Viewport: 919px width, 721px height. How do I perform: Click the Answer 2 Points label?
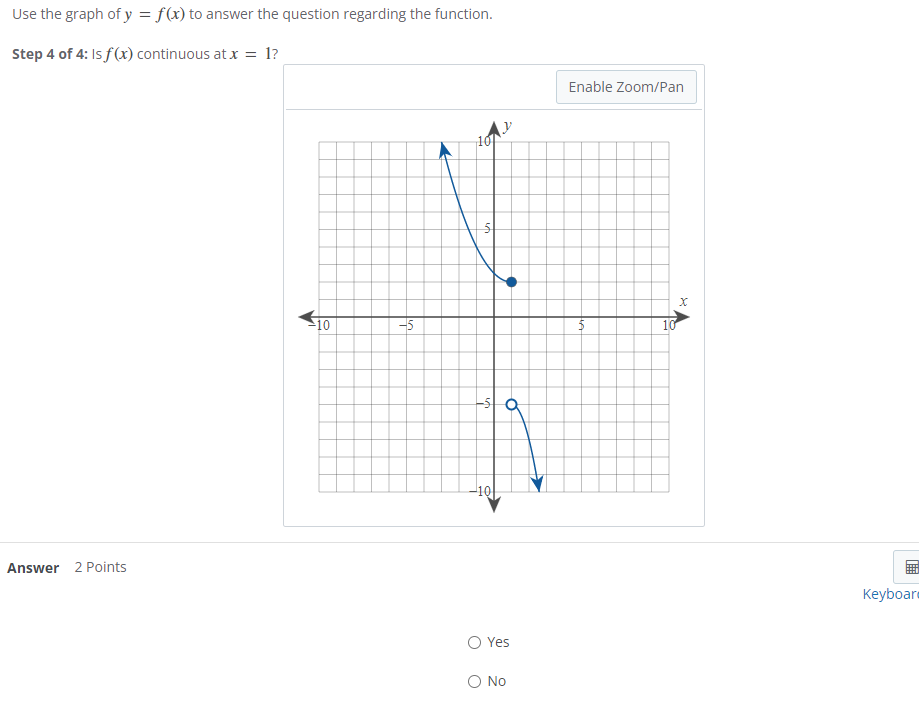tap(67, 567)
